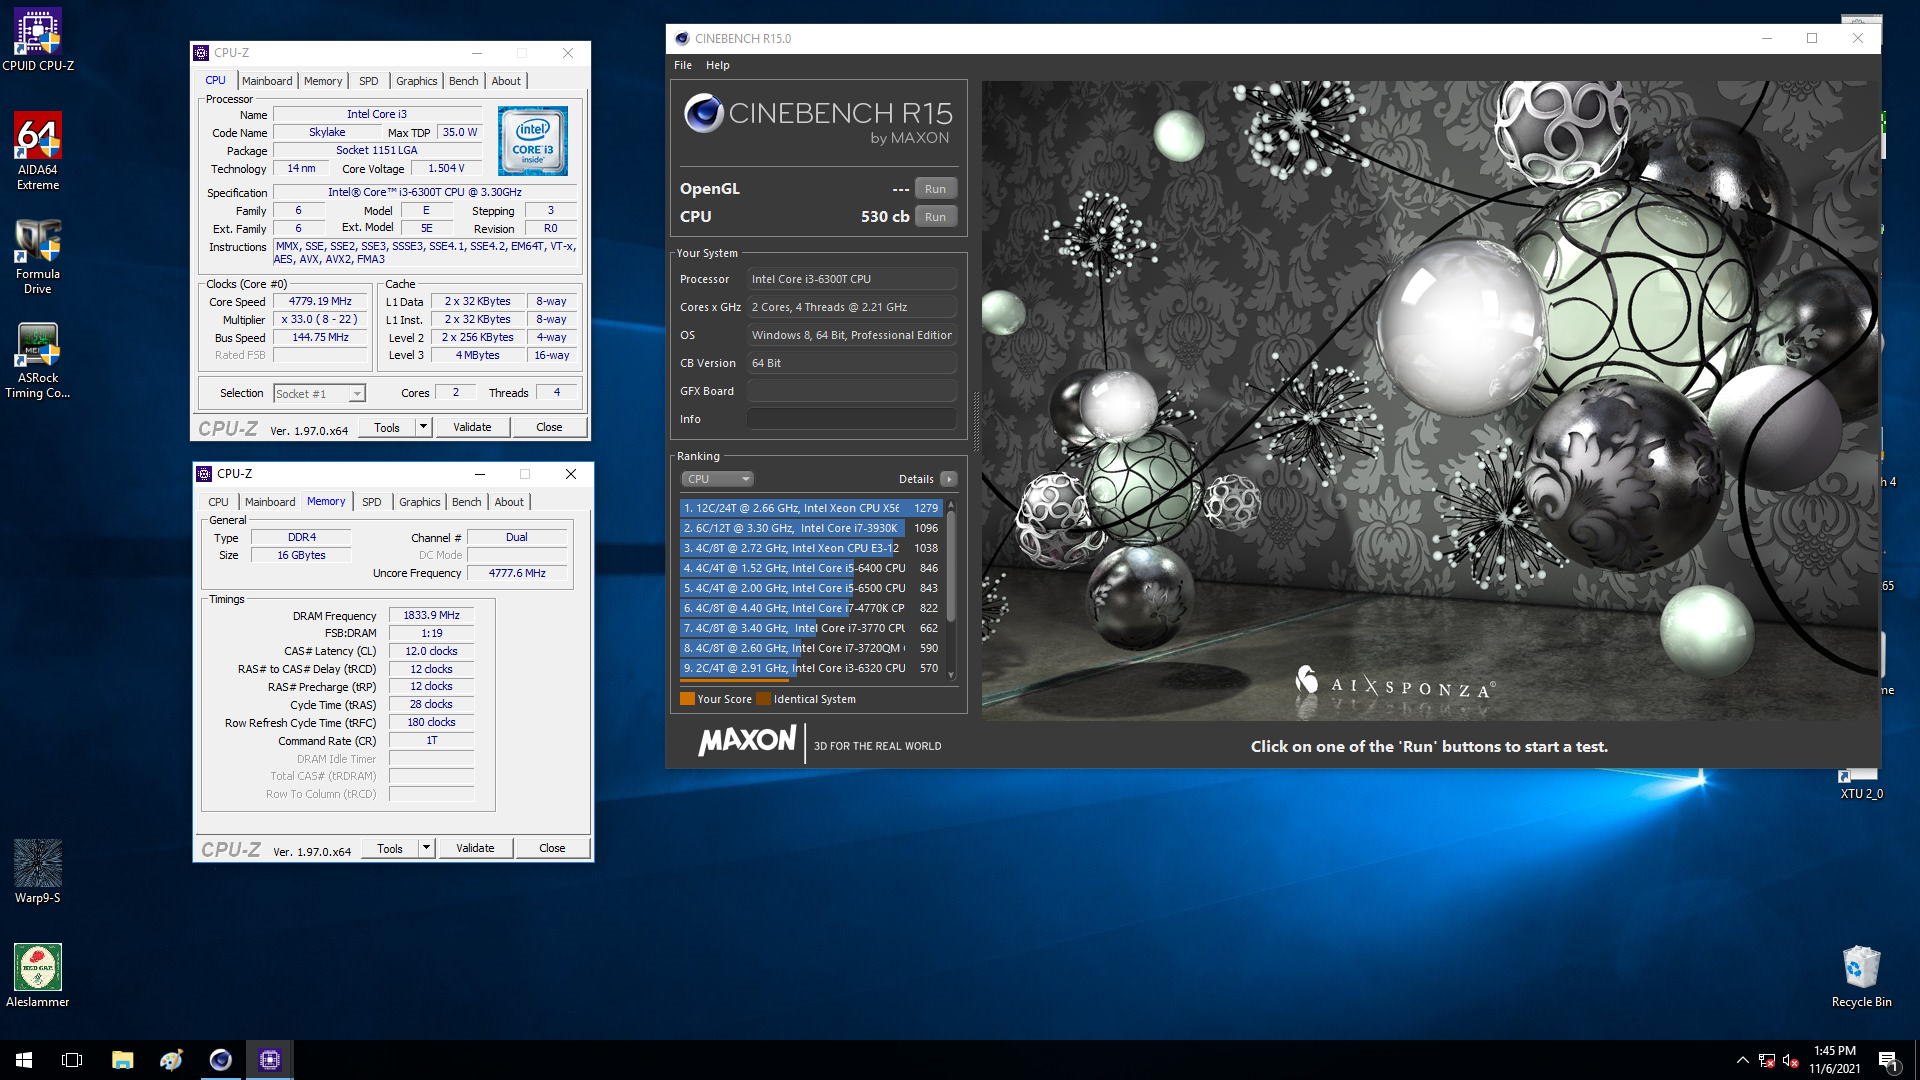1920x1080 pixels.
Task: Open Bench tab in lower CPU-Z window
Action: [467, 502]
